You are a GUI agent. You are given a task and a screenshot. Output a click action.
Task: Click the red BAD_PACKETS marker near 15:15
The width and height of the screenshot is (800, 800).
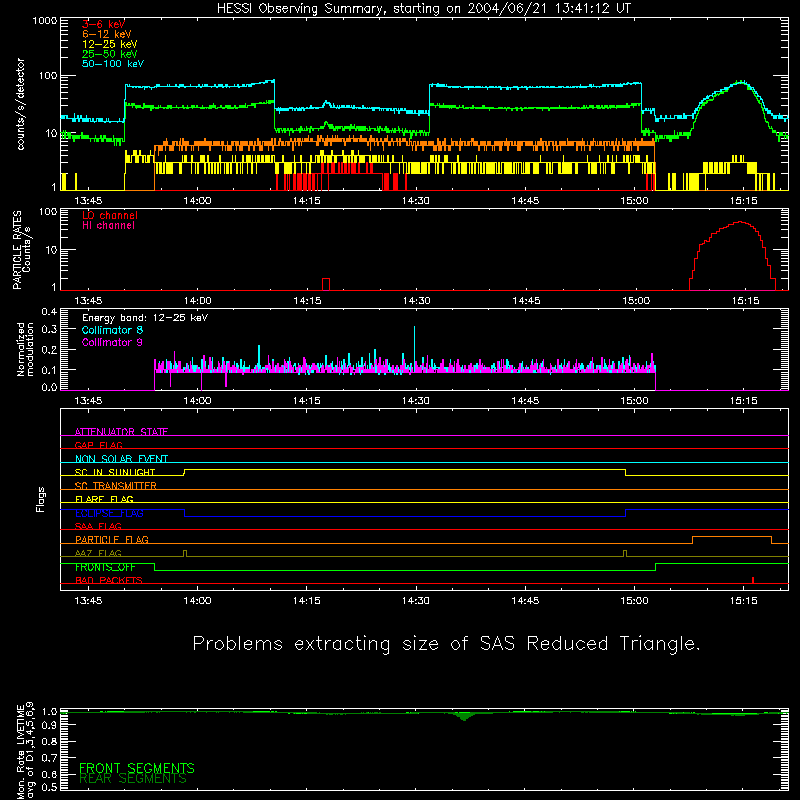click(753, 580)
